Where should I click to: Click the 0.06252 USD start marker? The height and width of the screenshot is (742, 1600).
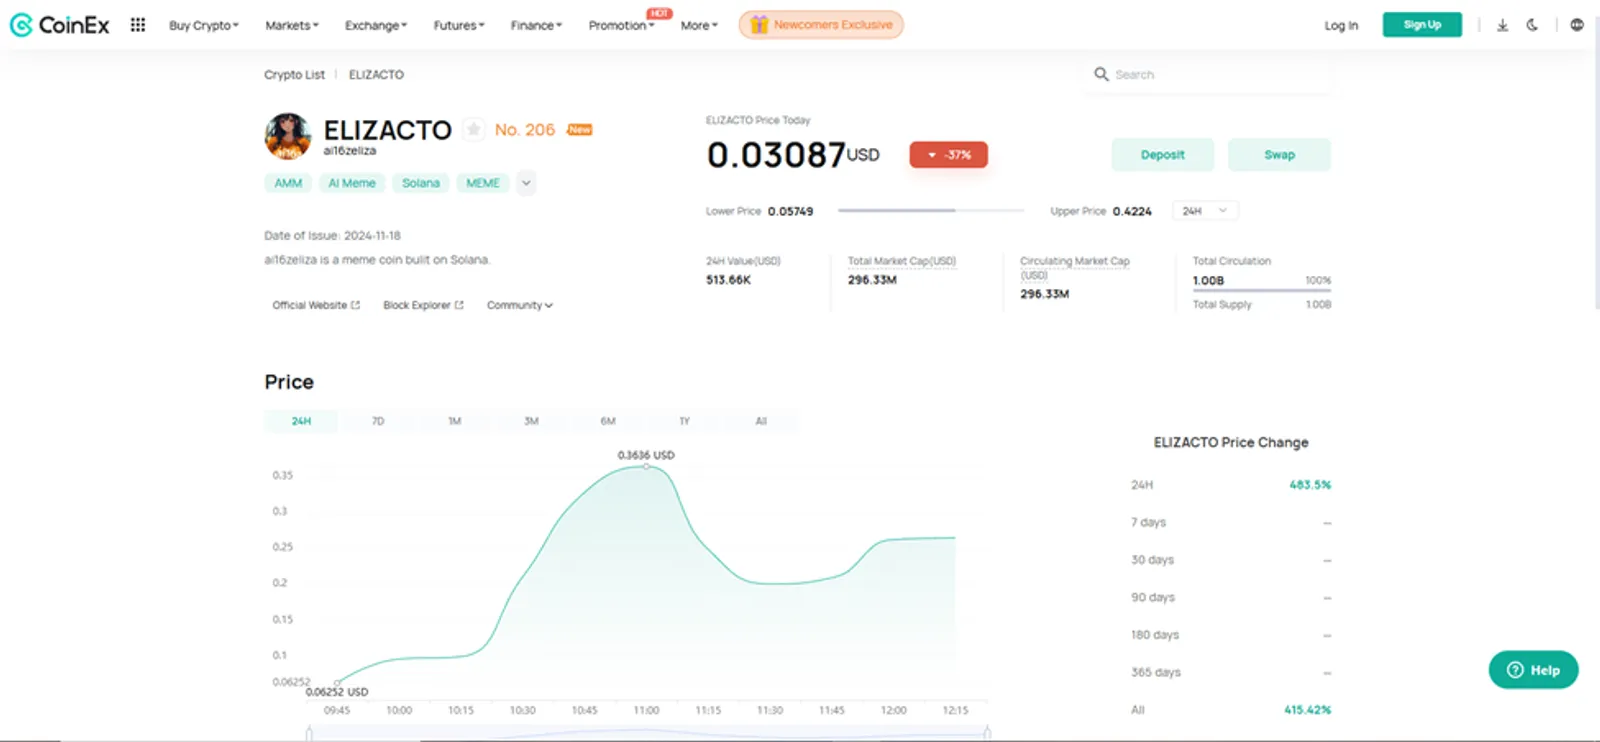tap(337, 683)
